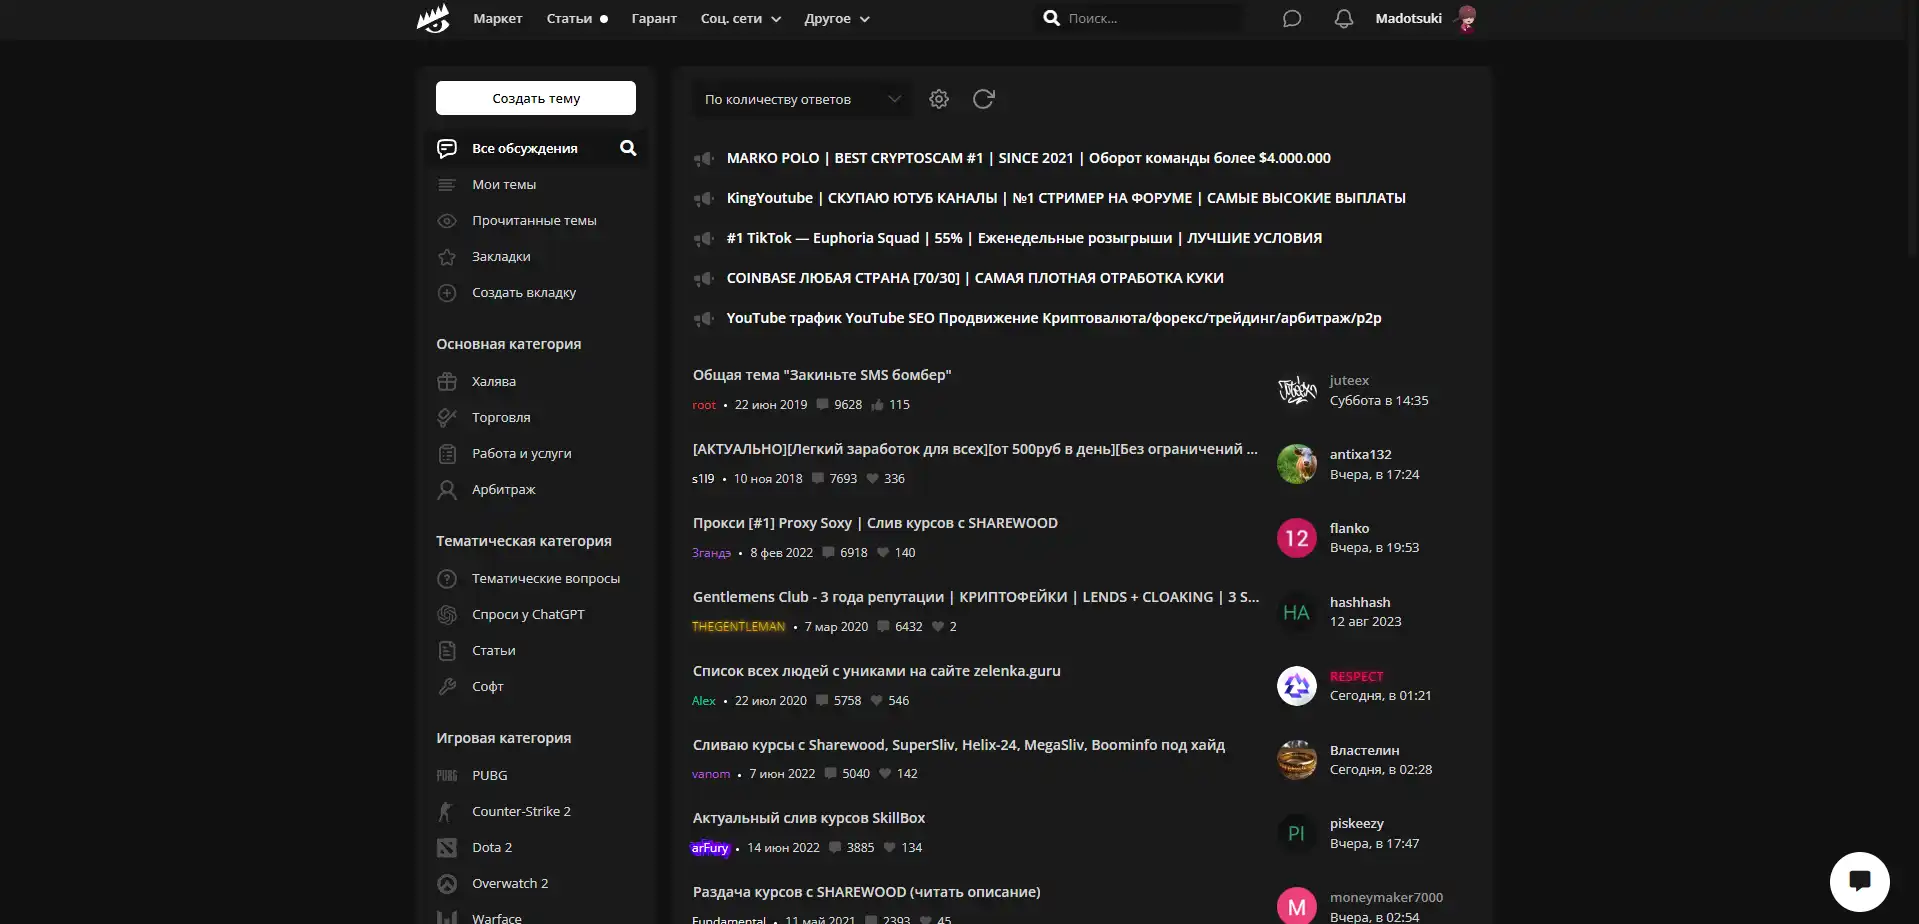Open the floating chat widget button
Screen dimensions: 1919x924
[1859, 881]
